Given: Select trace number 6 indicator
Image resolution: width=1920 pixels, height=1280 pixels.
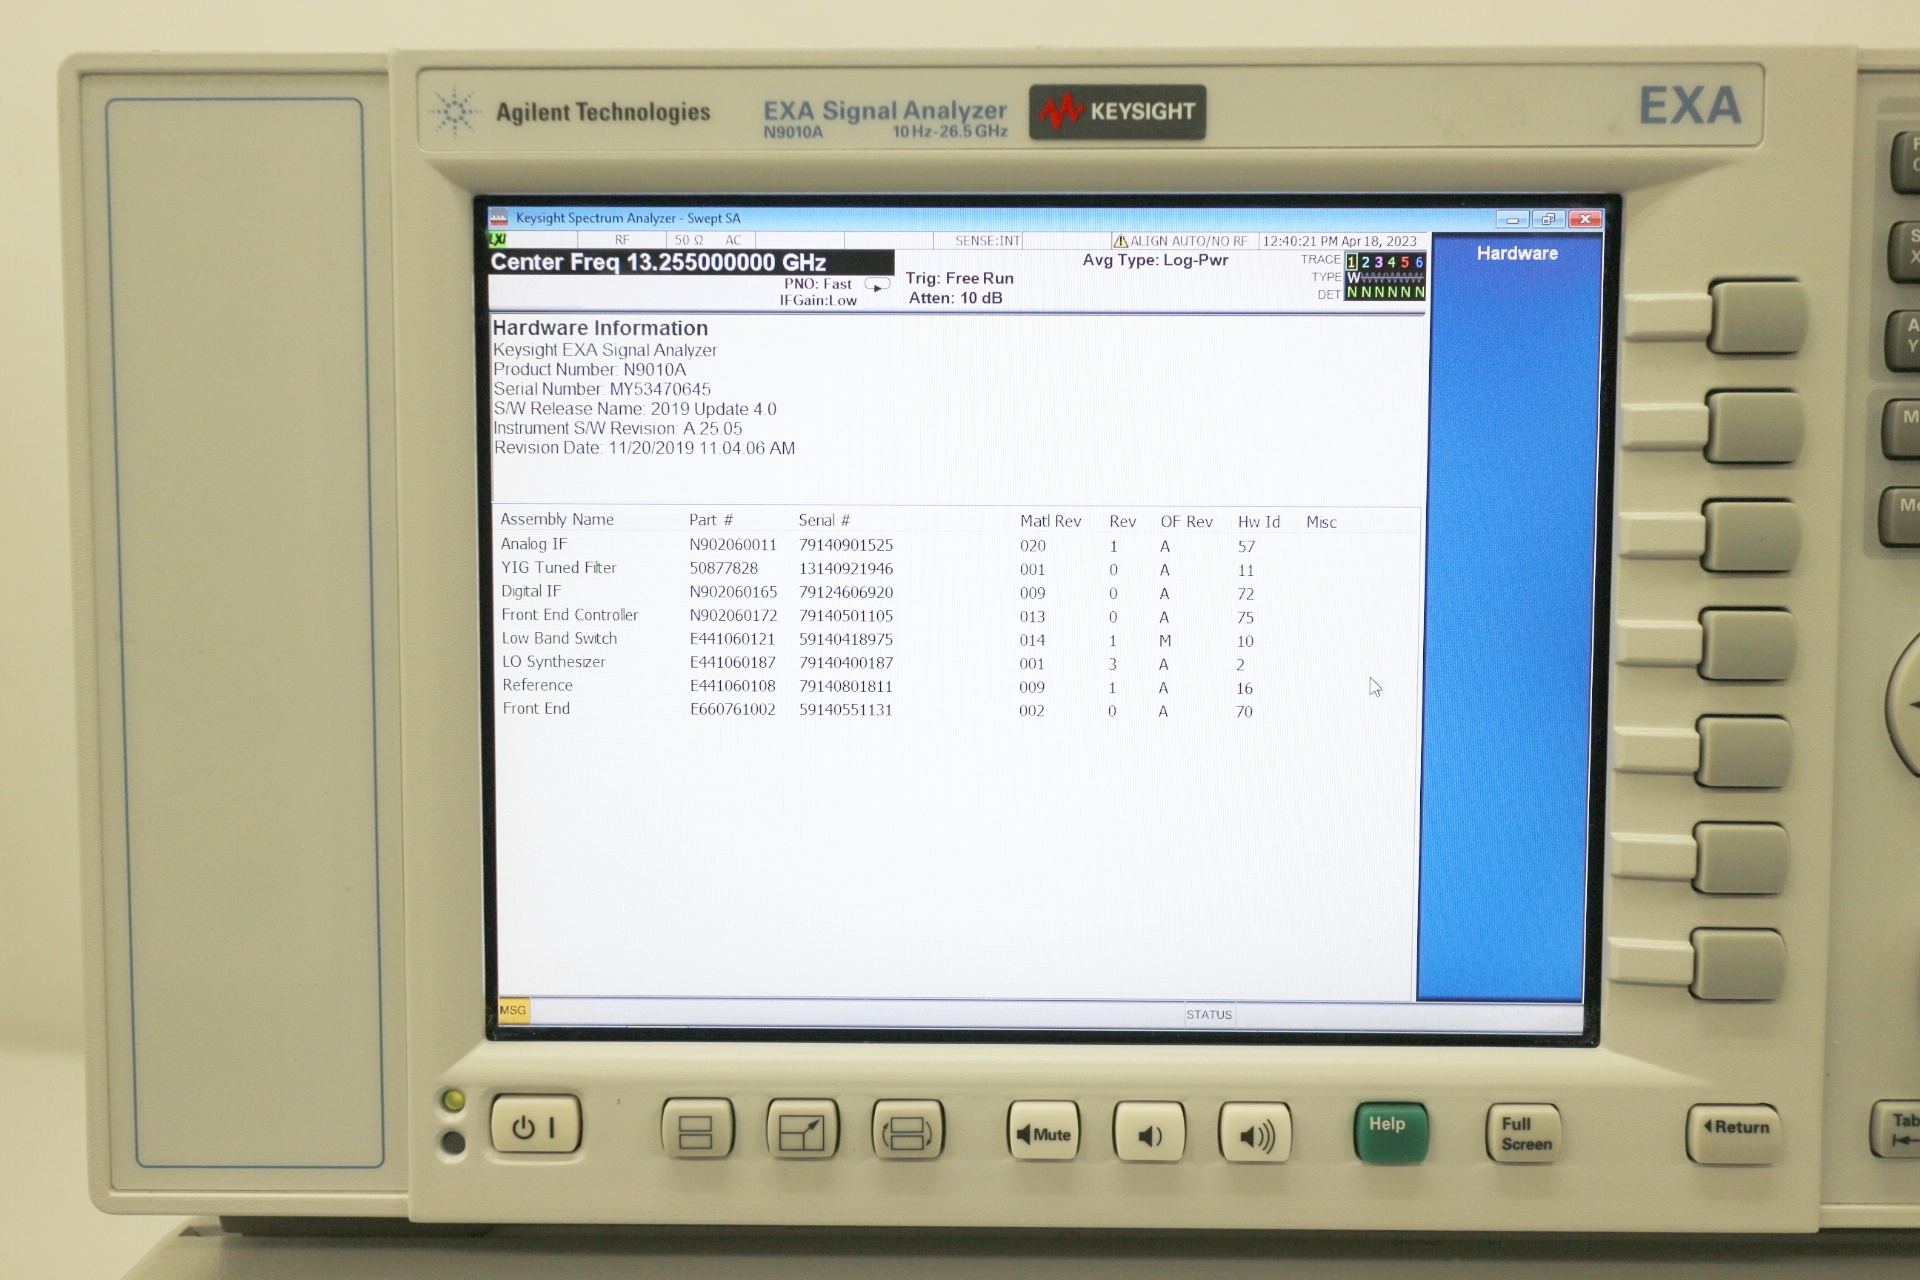Looking at the screenshot, I should coord(1418,262).
